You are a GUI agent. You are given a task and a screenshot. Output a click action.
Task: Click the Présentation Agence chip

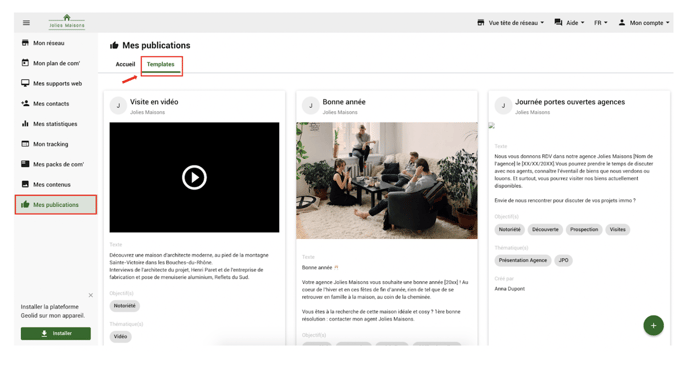[523, 260]
